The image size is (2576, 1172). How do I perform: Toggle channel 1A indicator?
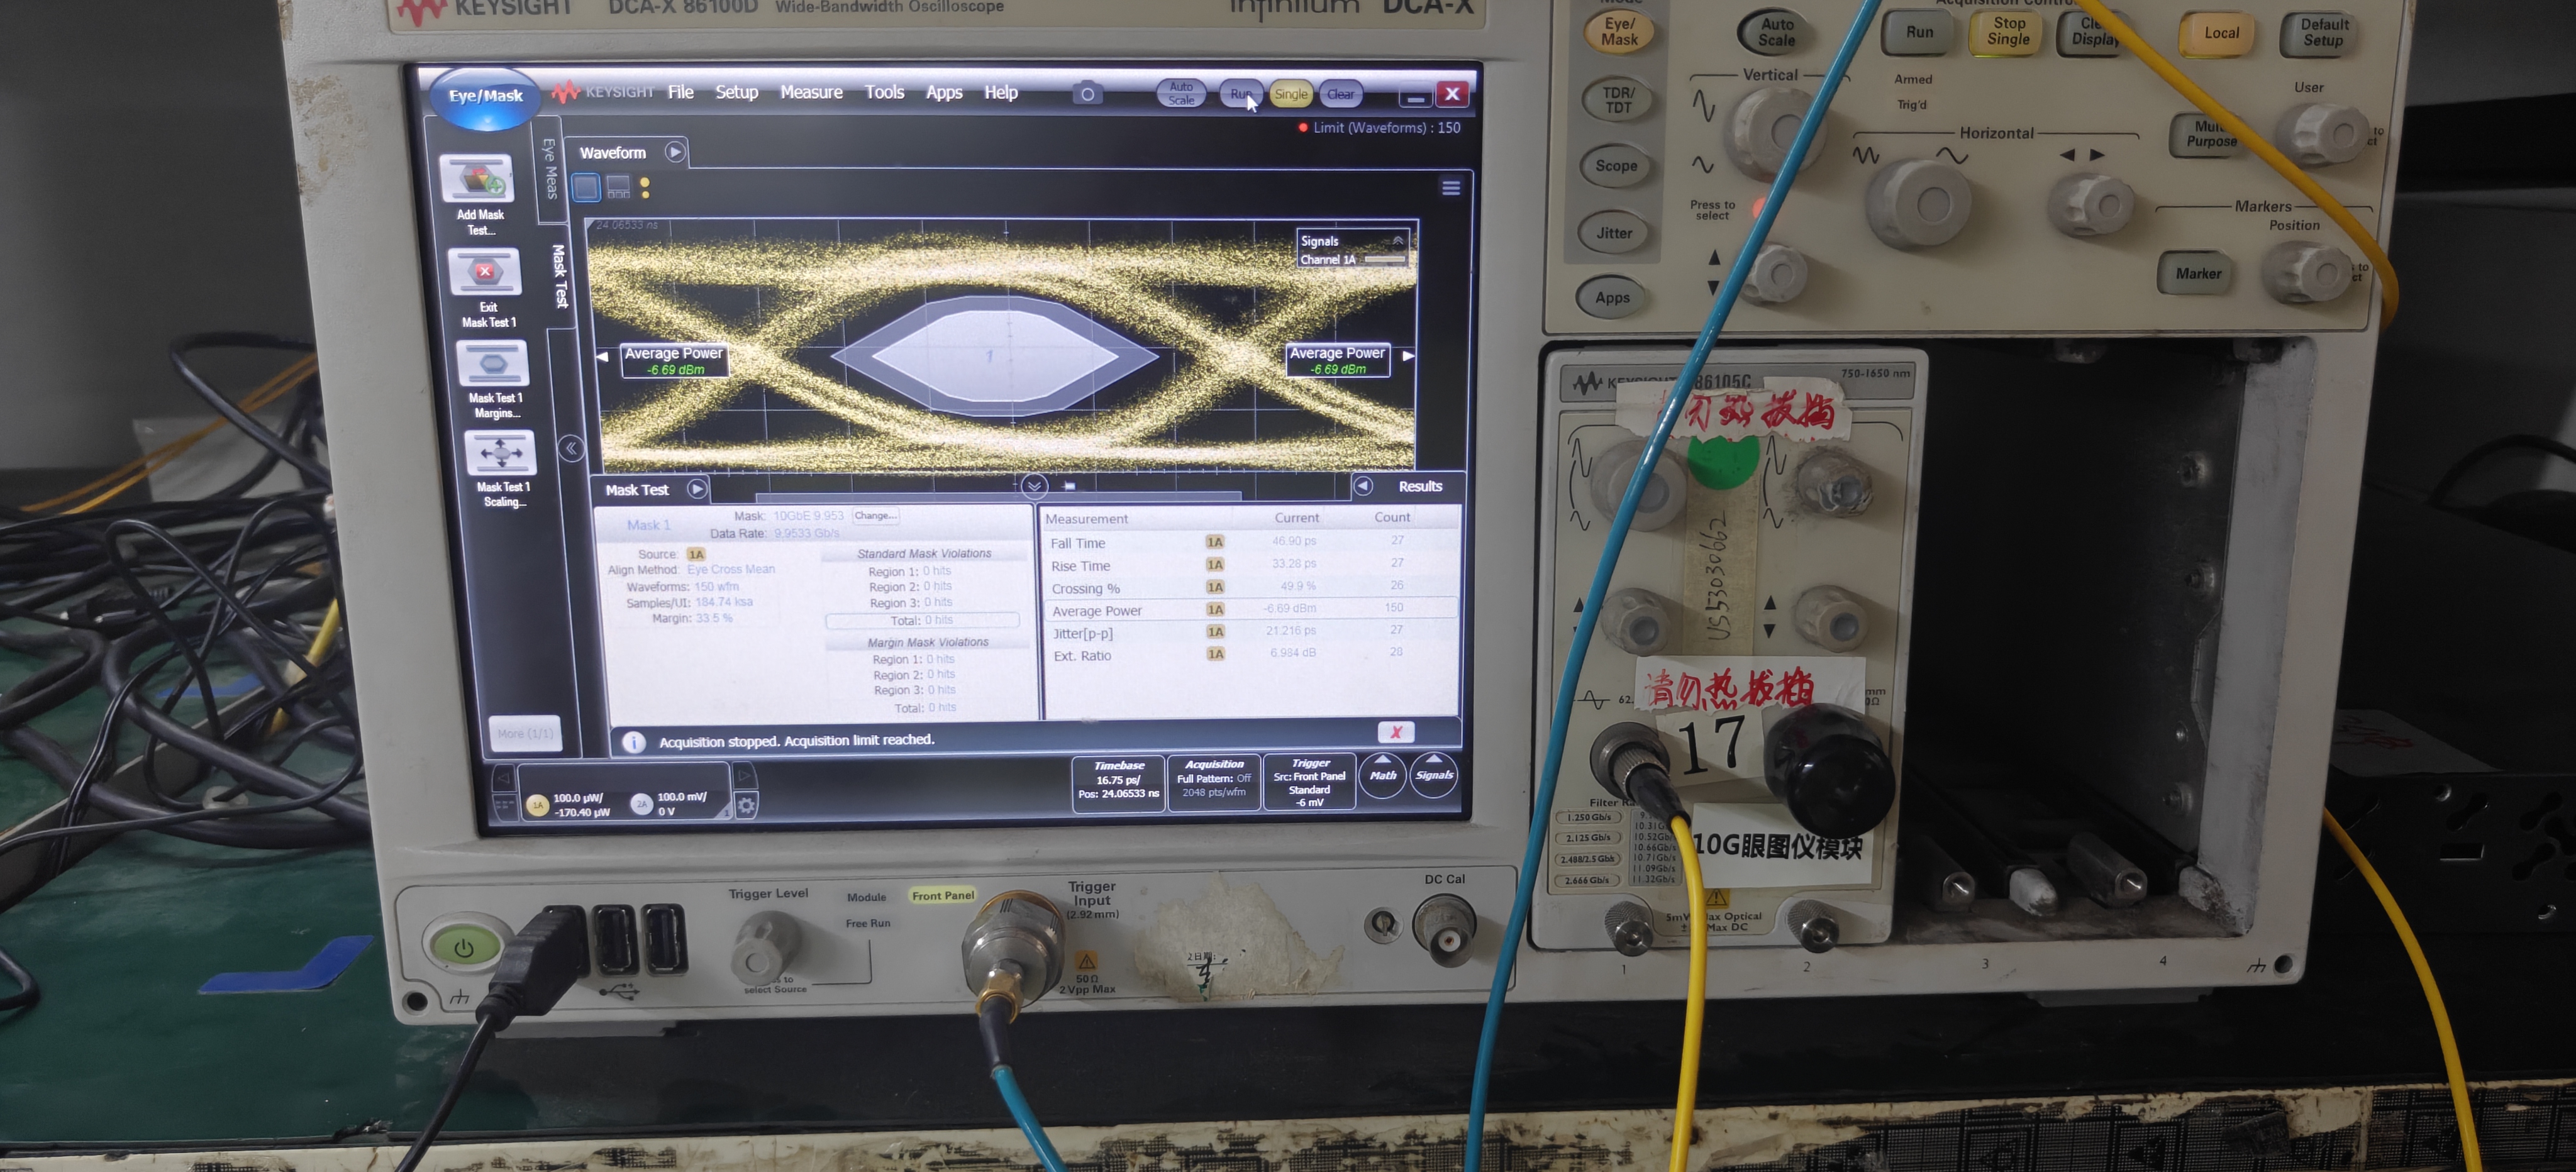(537, 805)
